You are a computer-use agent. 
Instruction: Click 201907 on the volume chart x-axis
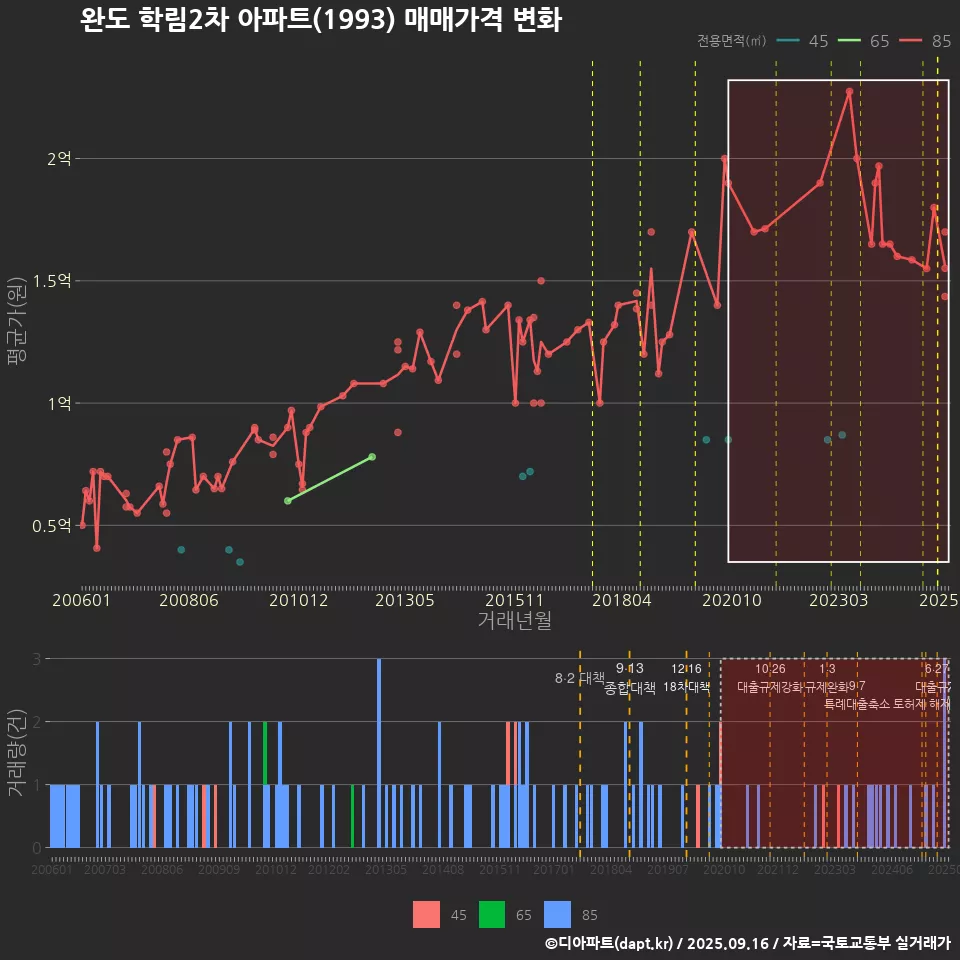pyautogui.click(x=668, y=869)
